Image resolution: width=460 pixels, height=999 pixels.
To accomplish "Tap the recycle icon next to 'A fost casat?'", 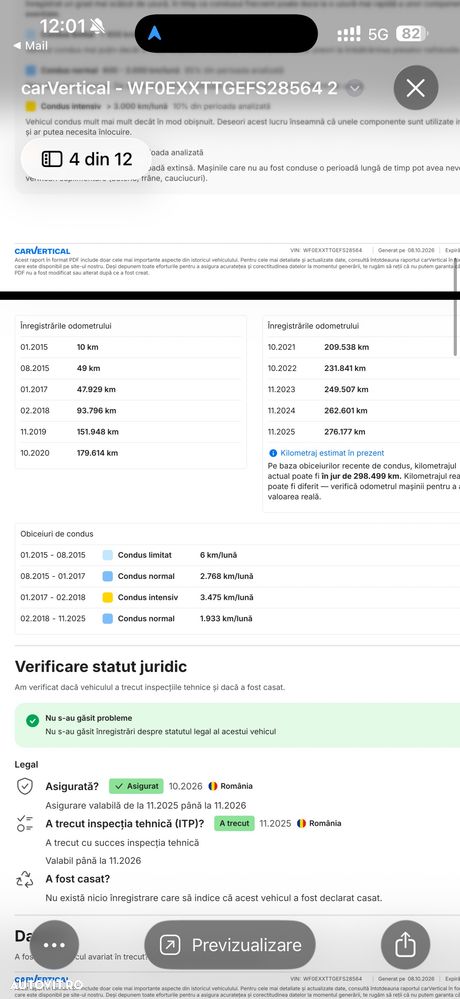I will (x=24, y=879).
